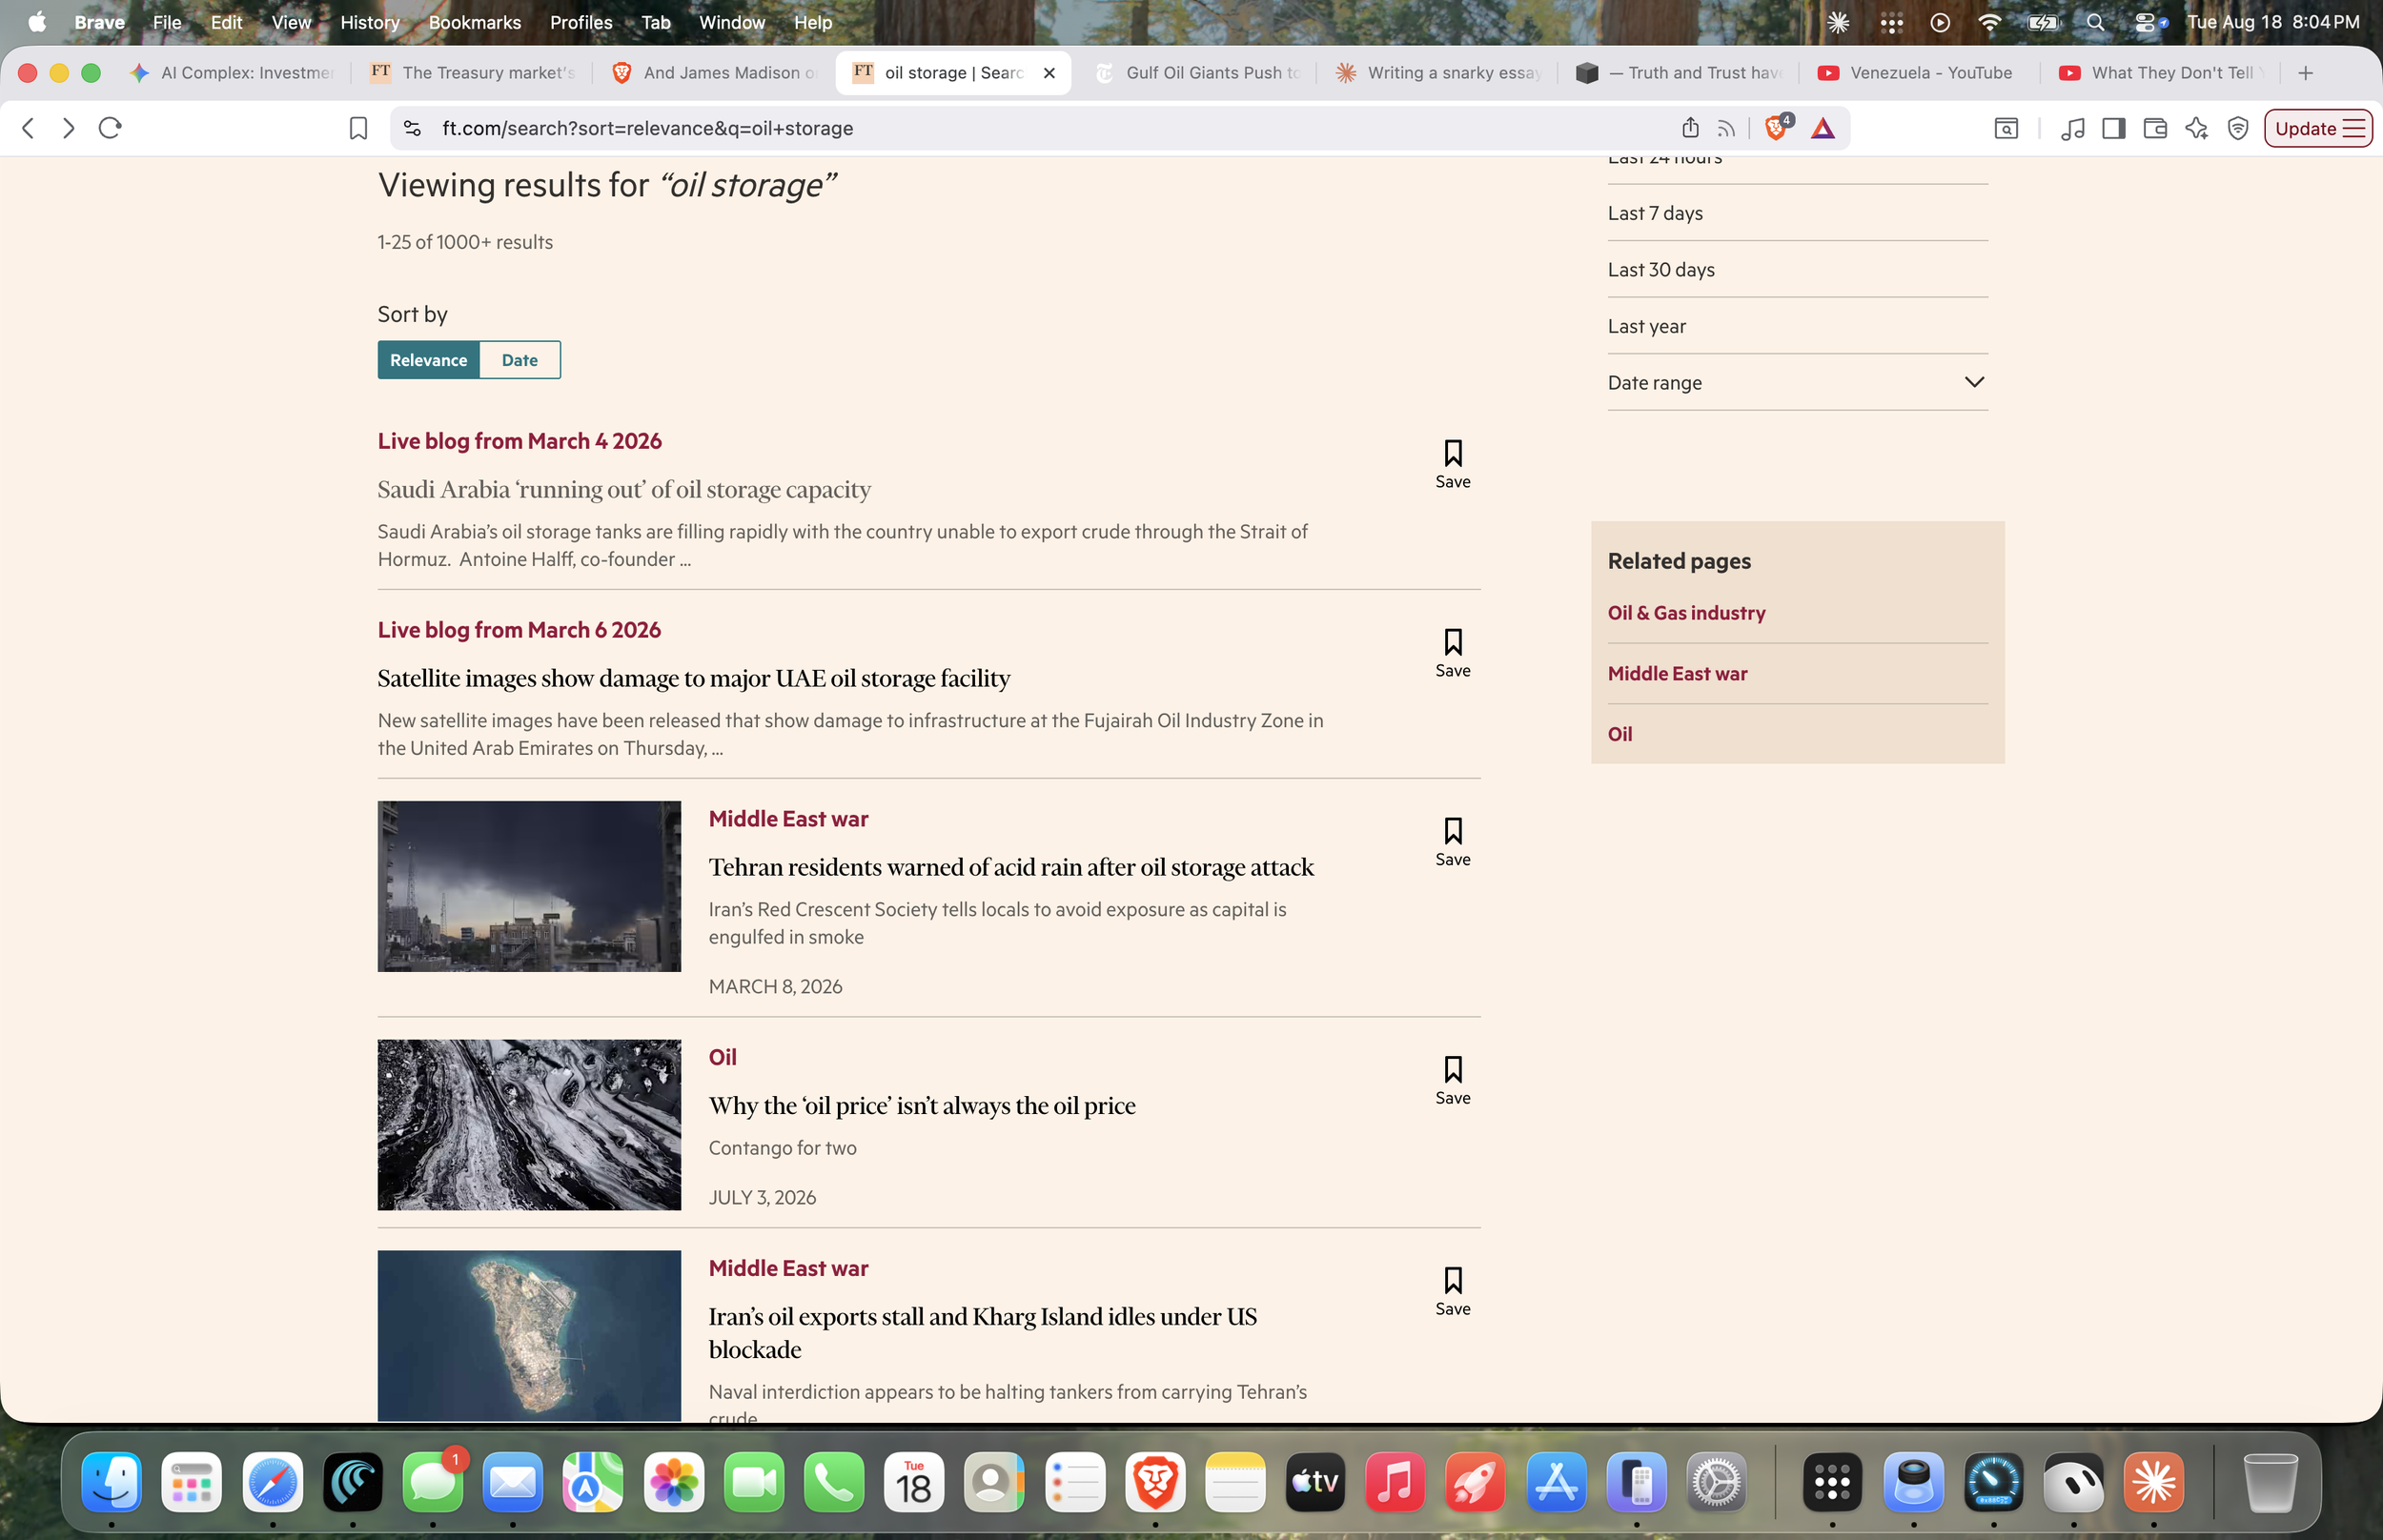Viewport: 2383px width, 1540px height.
Task: Open the Trash in the dock
Action: pos(2270,1482)
